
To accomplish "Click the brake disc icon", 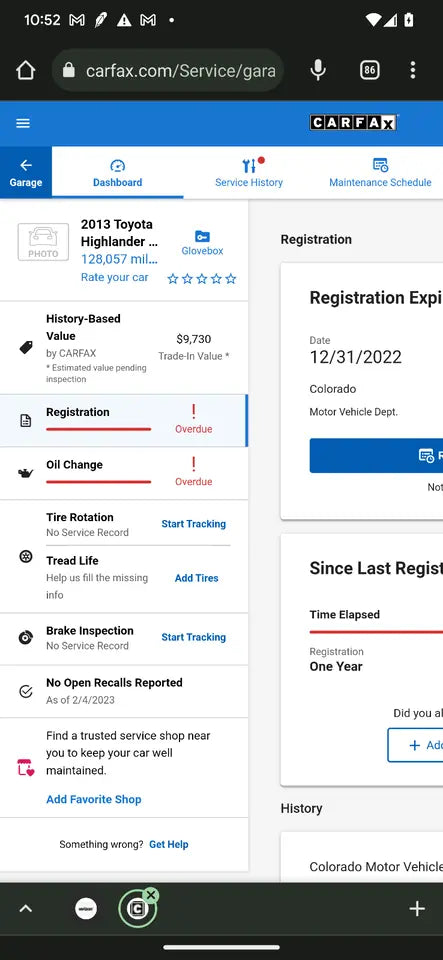I will [26, 639].
